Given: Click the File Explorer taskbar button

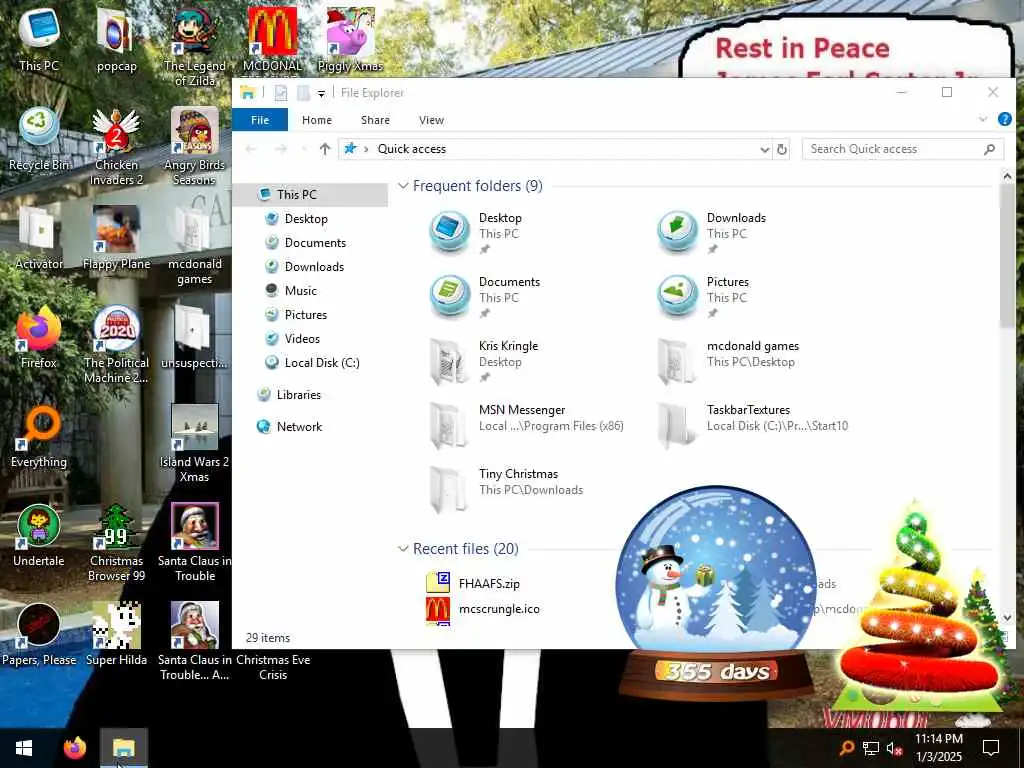Looking at the screenshot, I should (123, 748).
